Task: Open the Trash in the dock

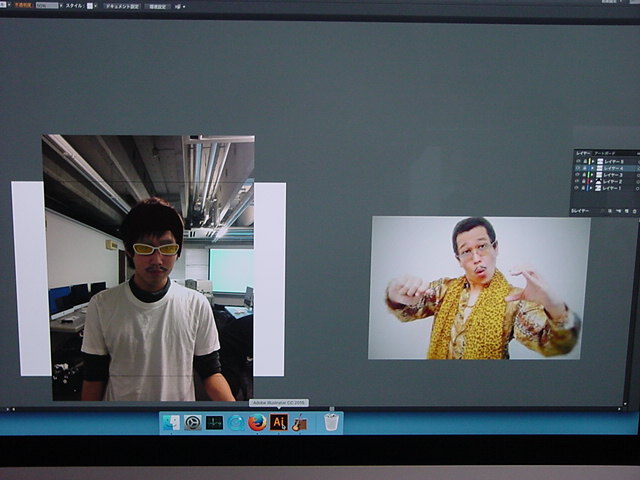Action: pos(331,423)
